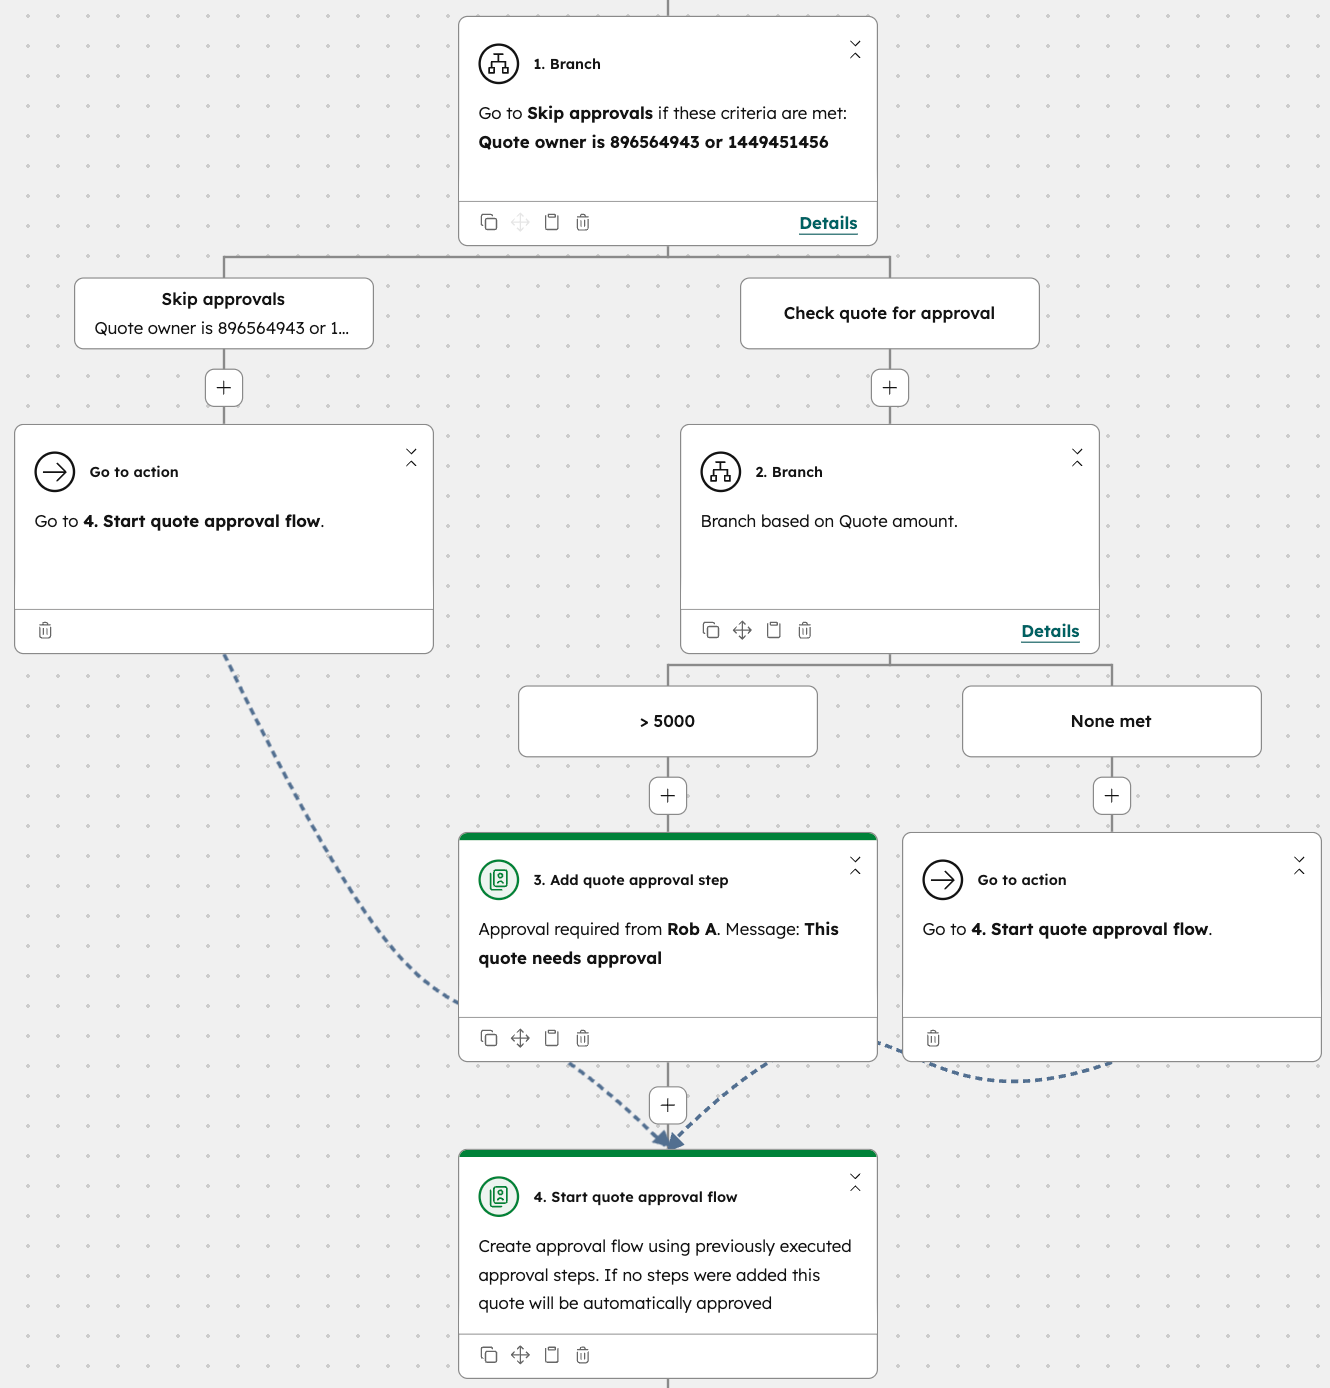
Task: Delete "4. Start quote approval flow" with trash icon
Action: 583,1355
